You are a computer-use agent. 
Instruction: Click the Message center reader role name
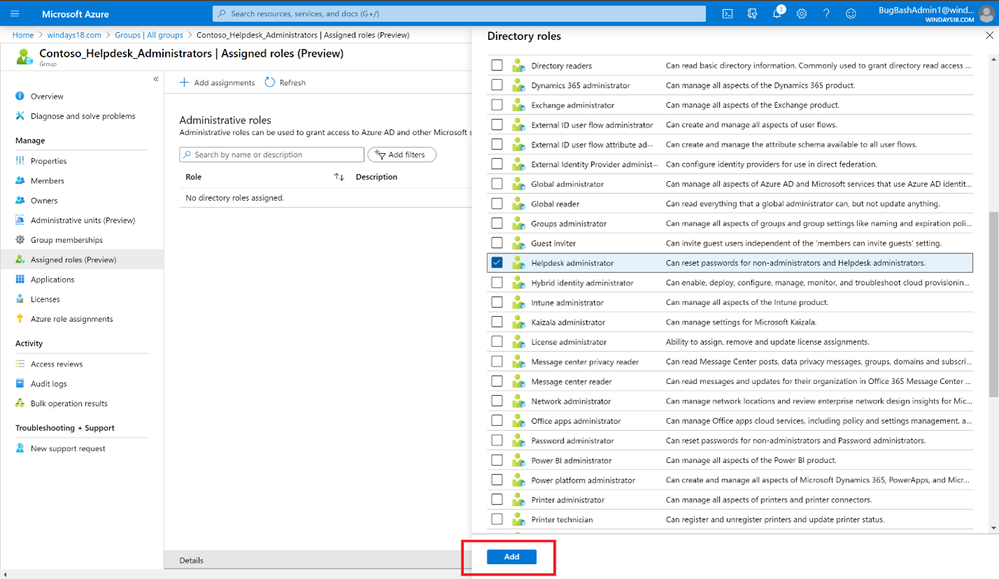coord(571,381)
